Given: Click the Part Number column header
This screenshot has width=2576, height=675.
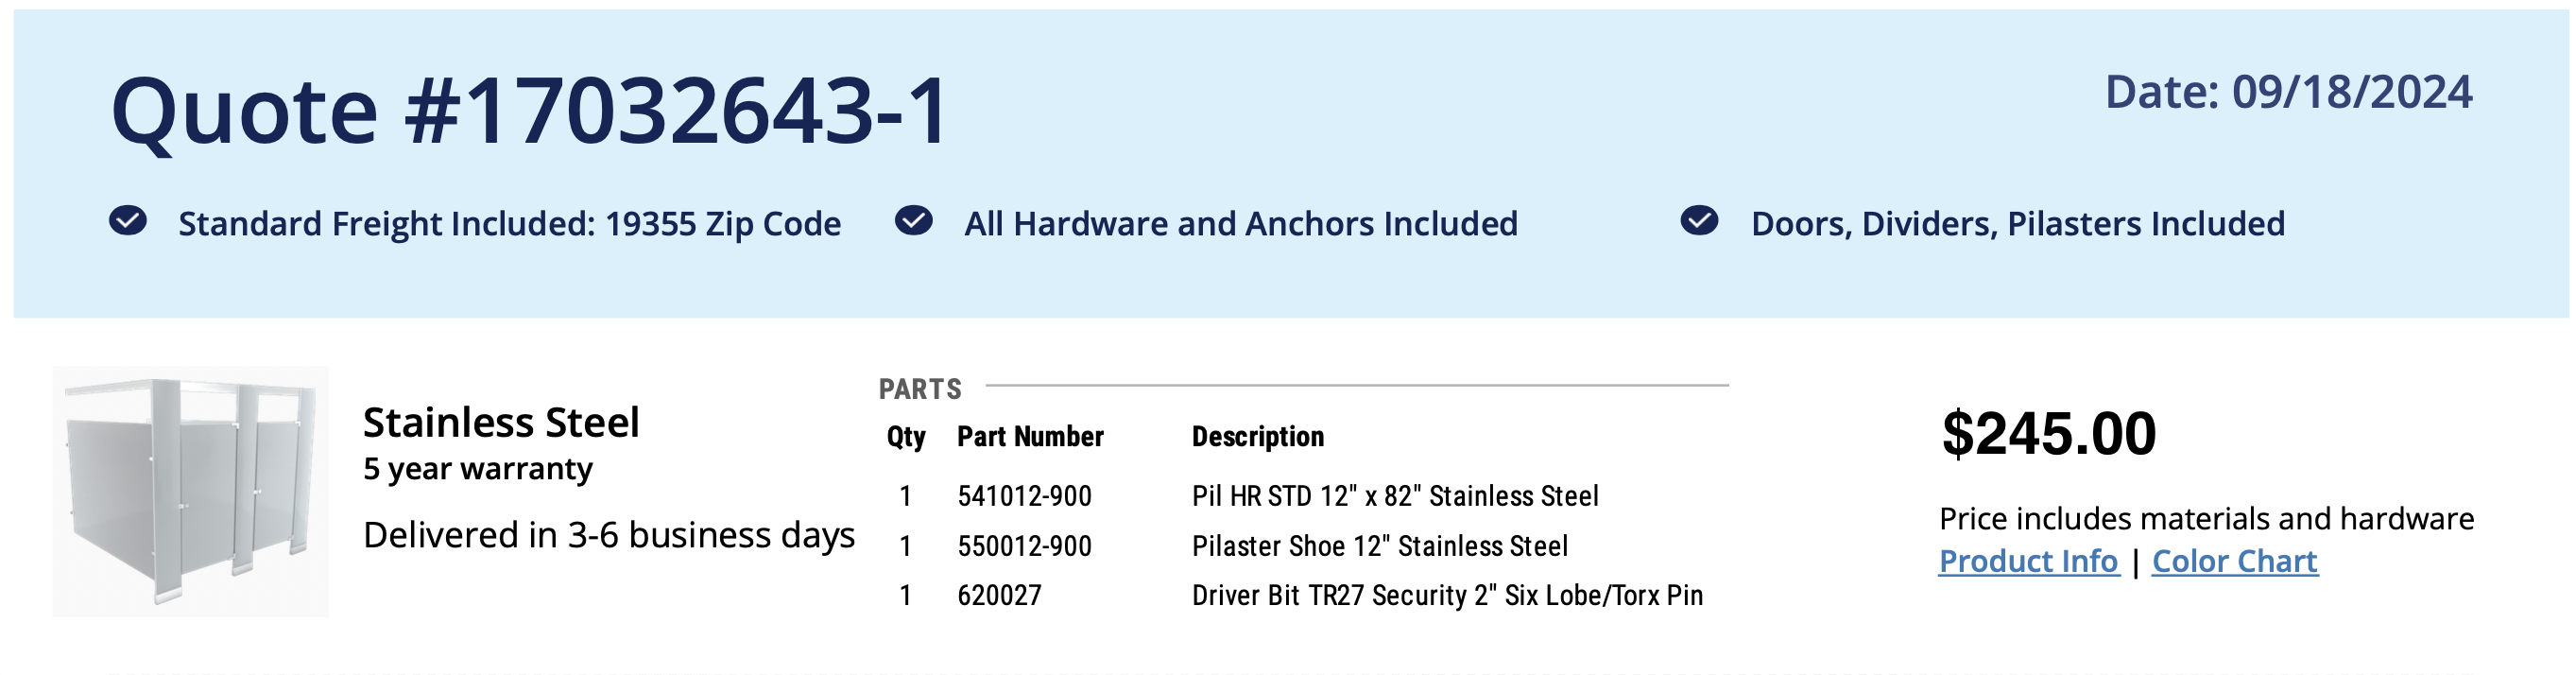Looking at the screenshot, I should [1030, 437].
